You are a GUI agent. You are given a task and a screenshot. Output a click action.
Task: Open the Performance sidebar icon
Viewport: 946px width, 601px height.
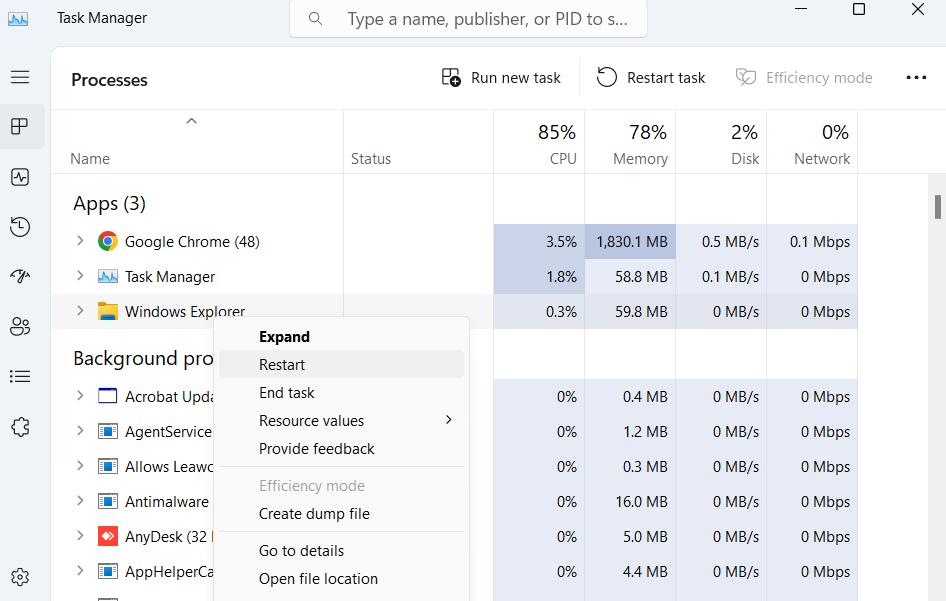click(x=20, y=177)
